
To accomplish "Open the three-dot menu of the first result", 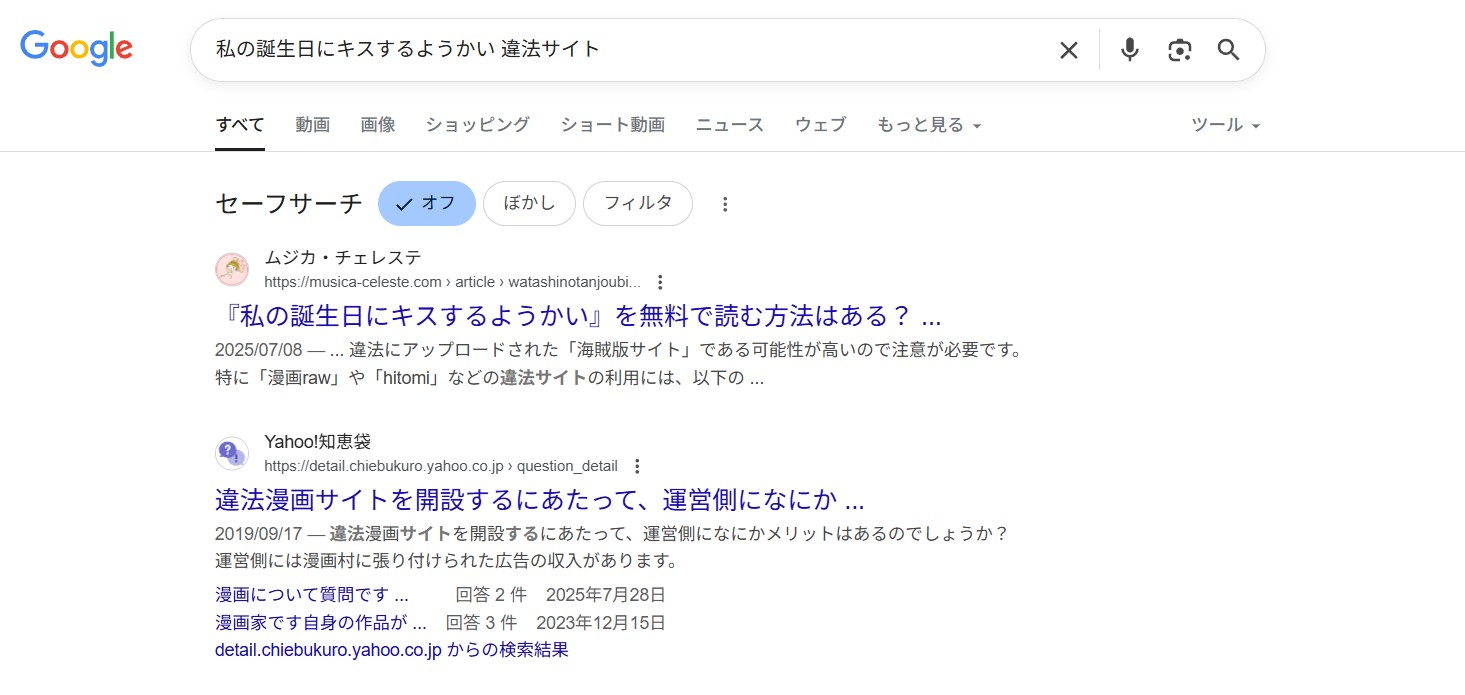I will point(661,281).
